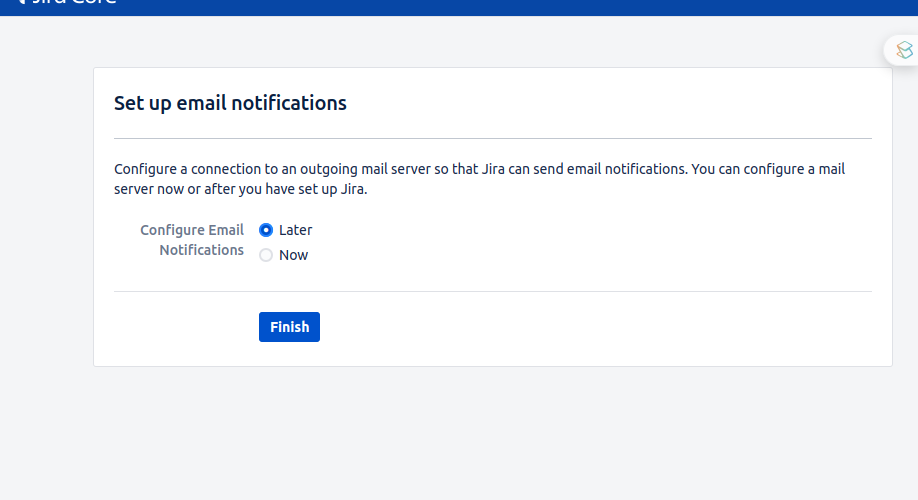This screenshot has width=918, height=500.
Task: Click the text "after you have set up Jira"
Action: [285, 189]
